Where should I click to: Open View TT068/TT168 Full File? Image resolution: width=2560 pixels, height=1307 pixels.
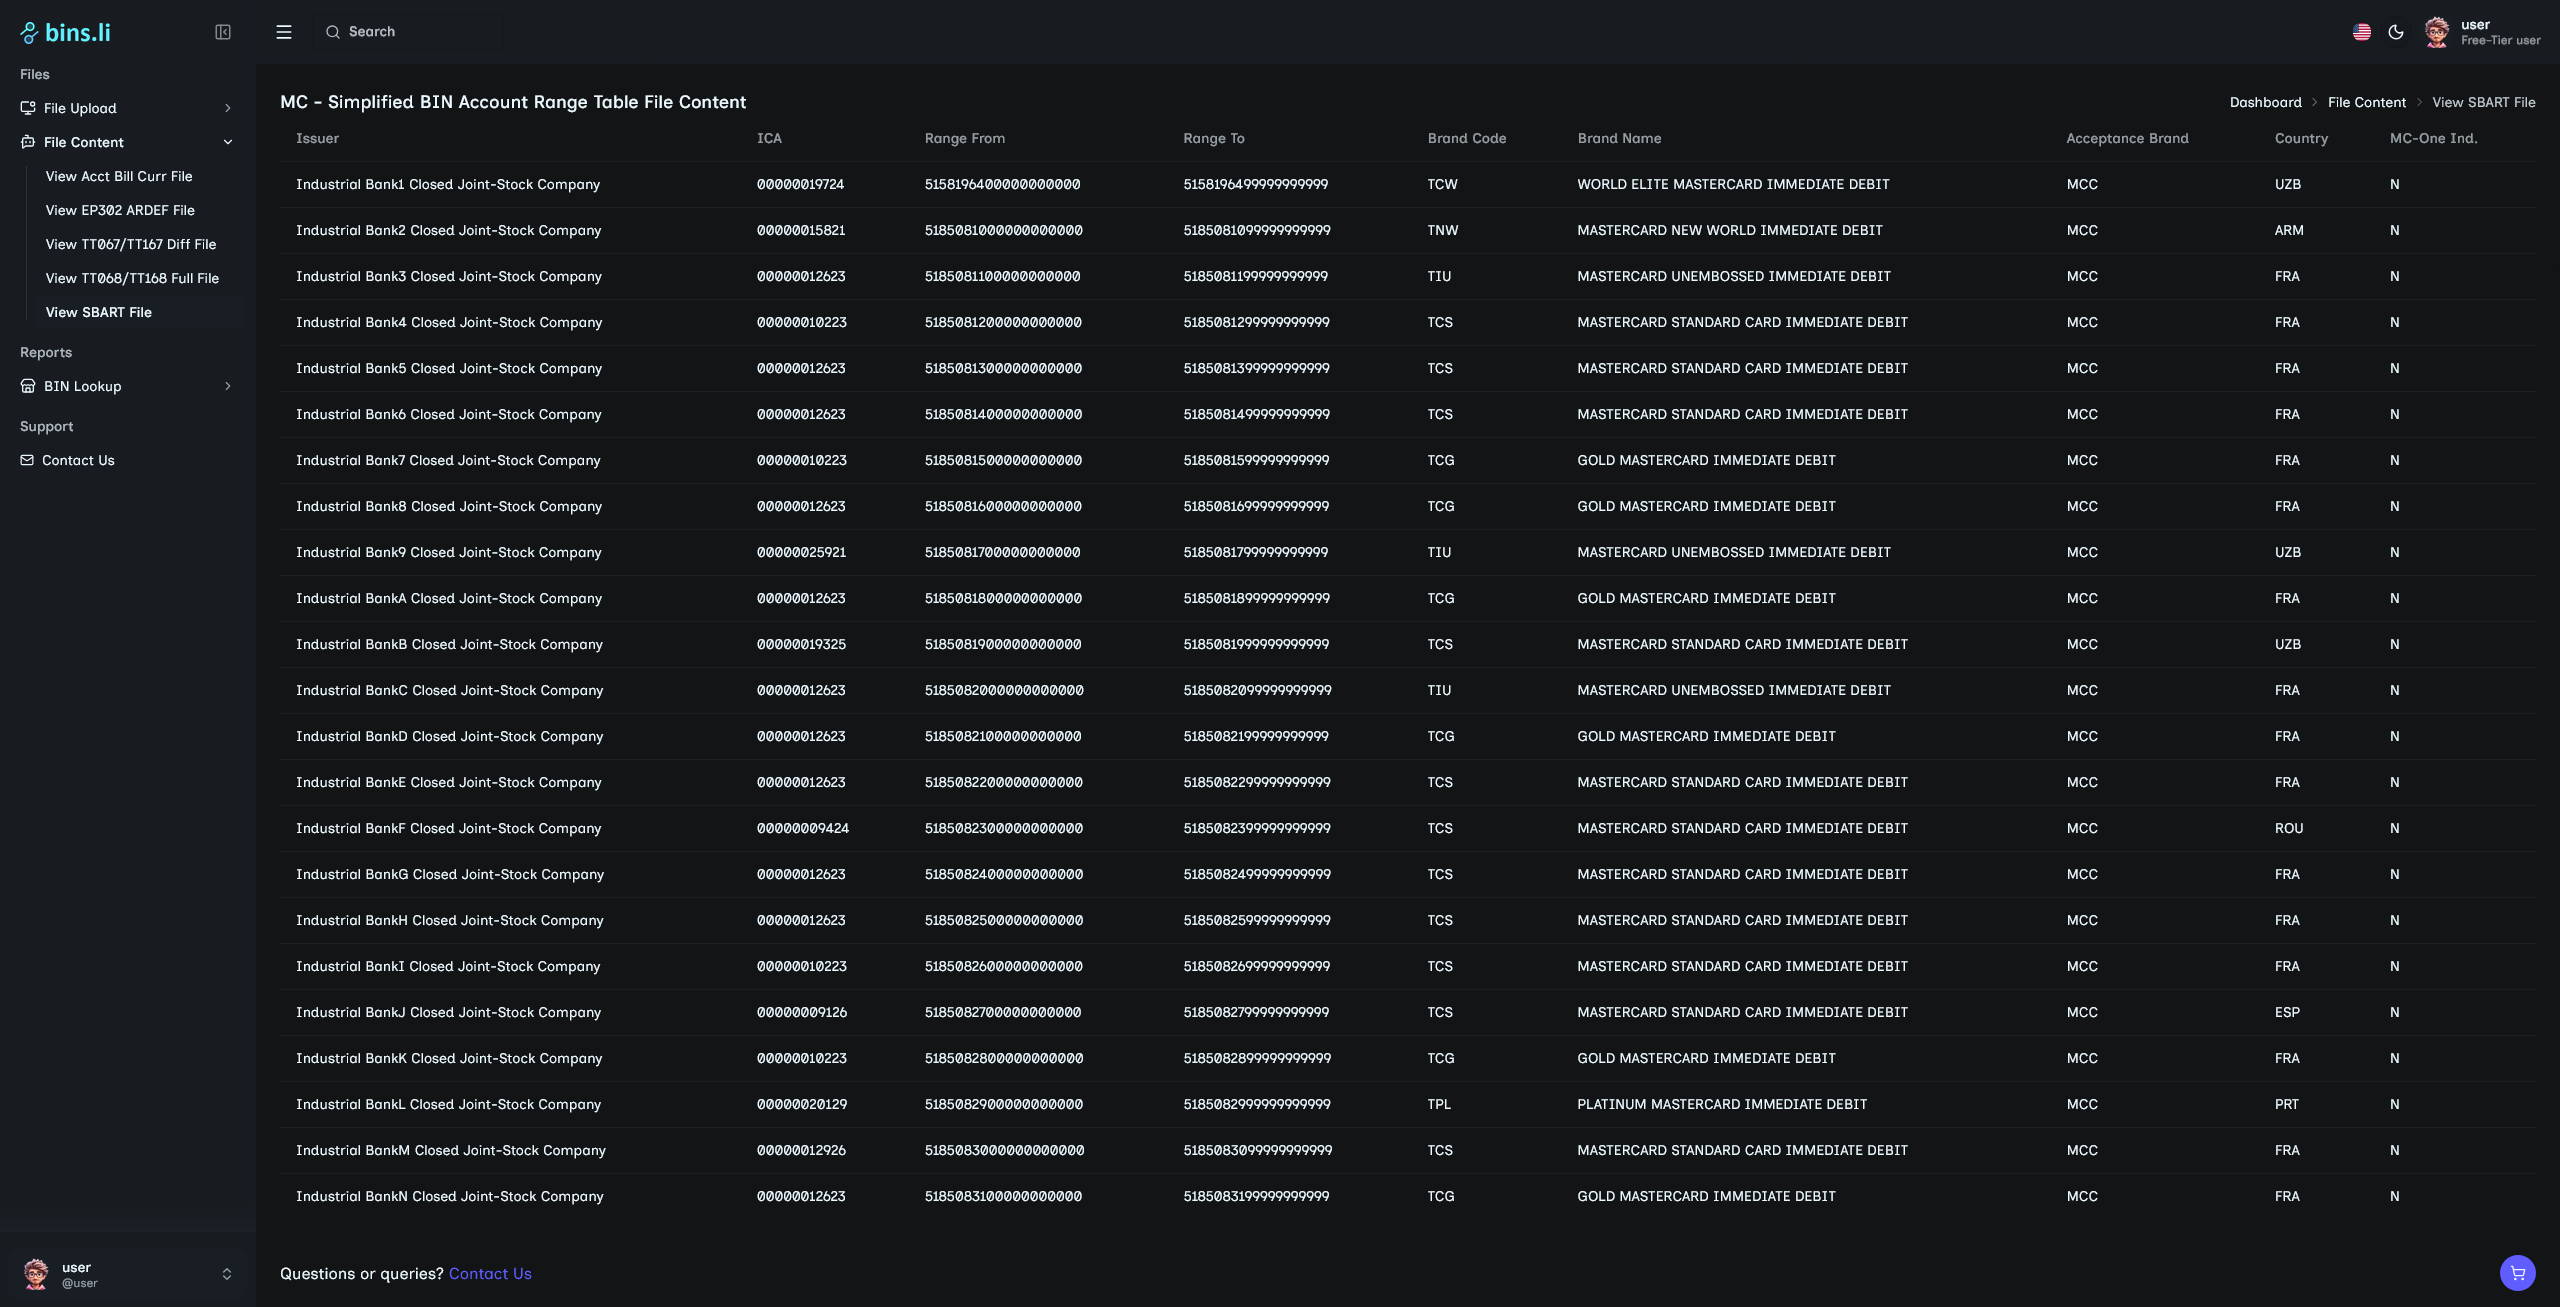pyautogui.click(x=132, y=278)
